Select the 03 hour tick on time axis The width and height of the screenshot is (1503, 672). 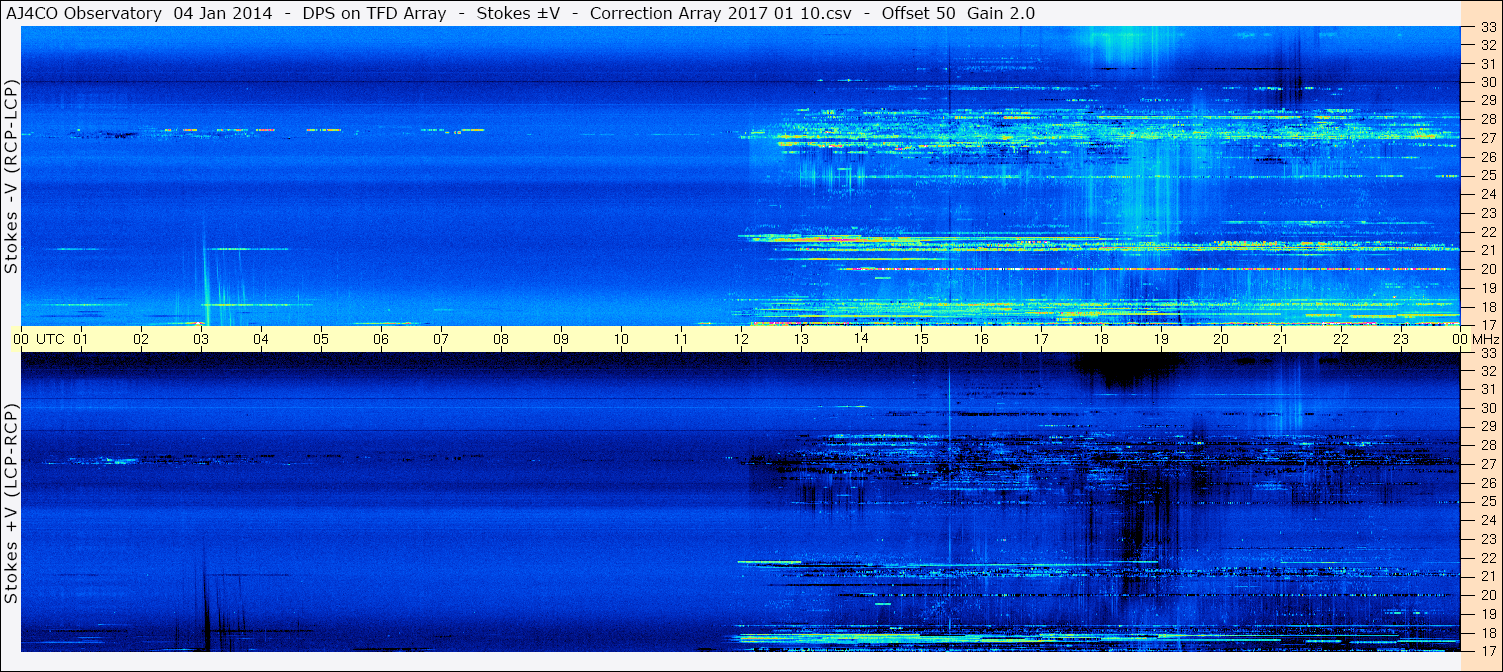click(x=201, y=339)
